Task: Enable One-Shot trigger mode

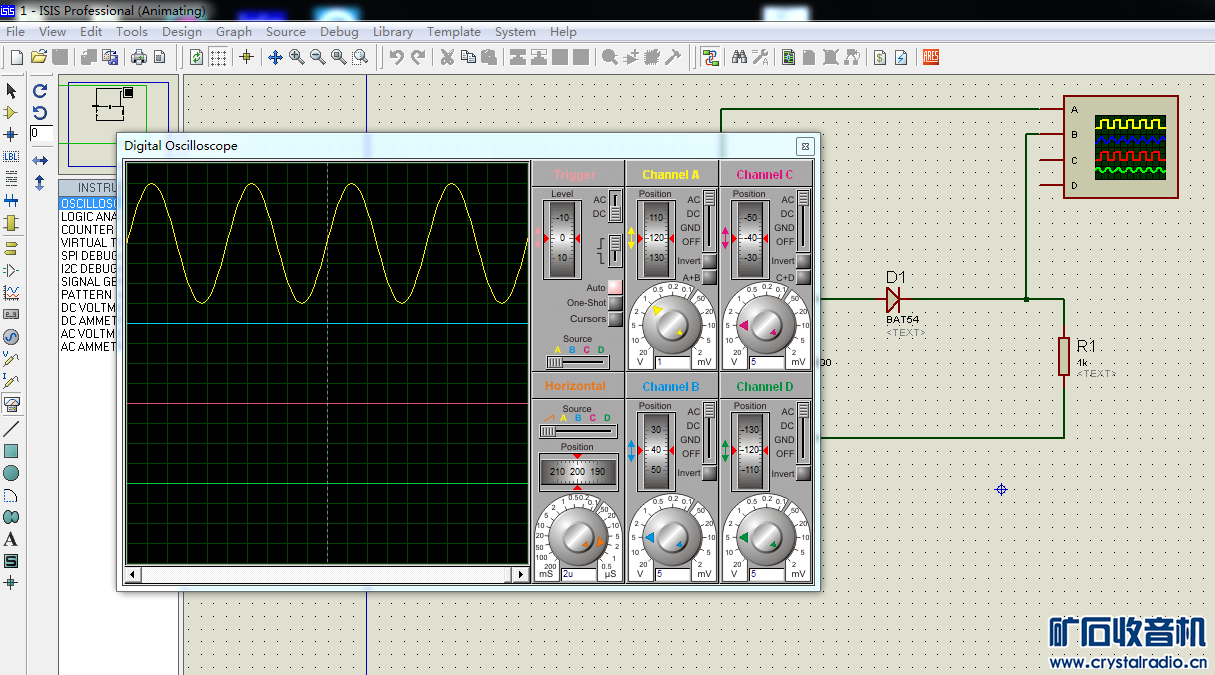Action: (615, 303)
